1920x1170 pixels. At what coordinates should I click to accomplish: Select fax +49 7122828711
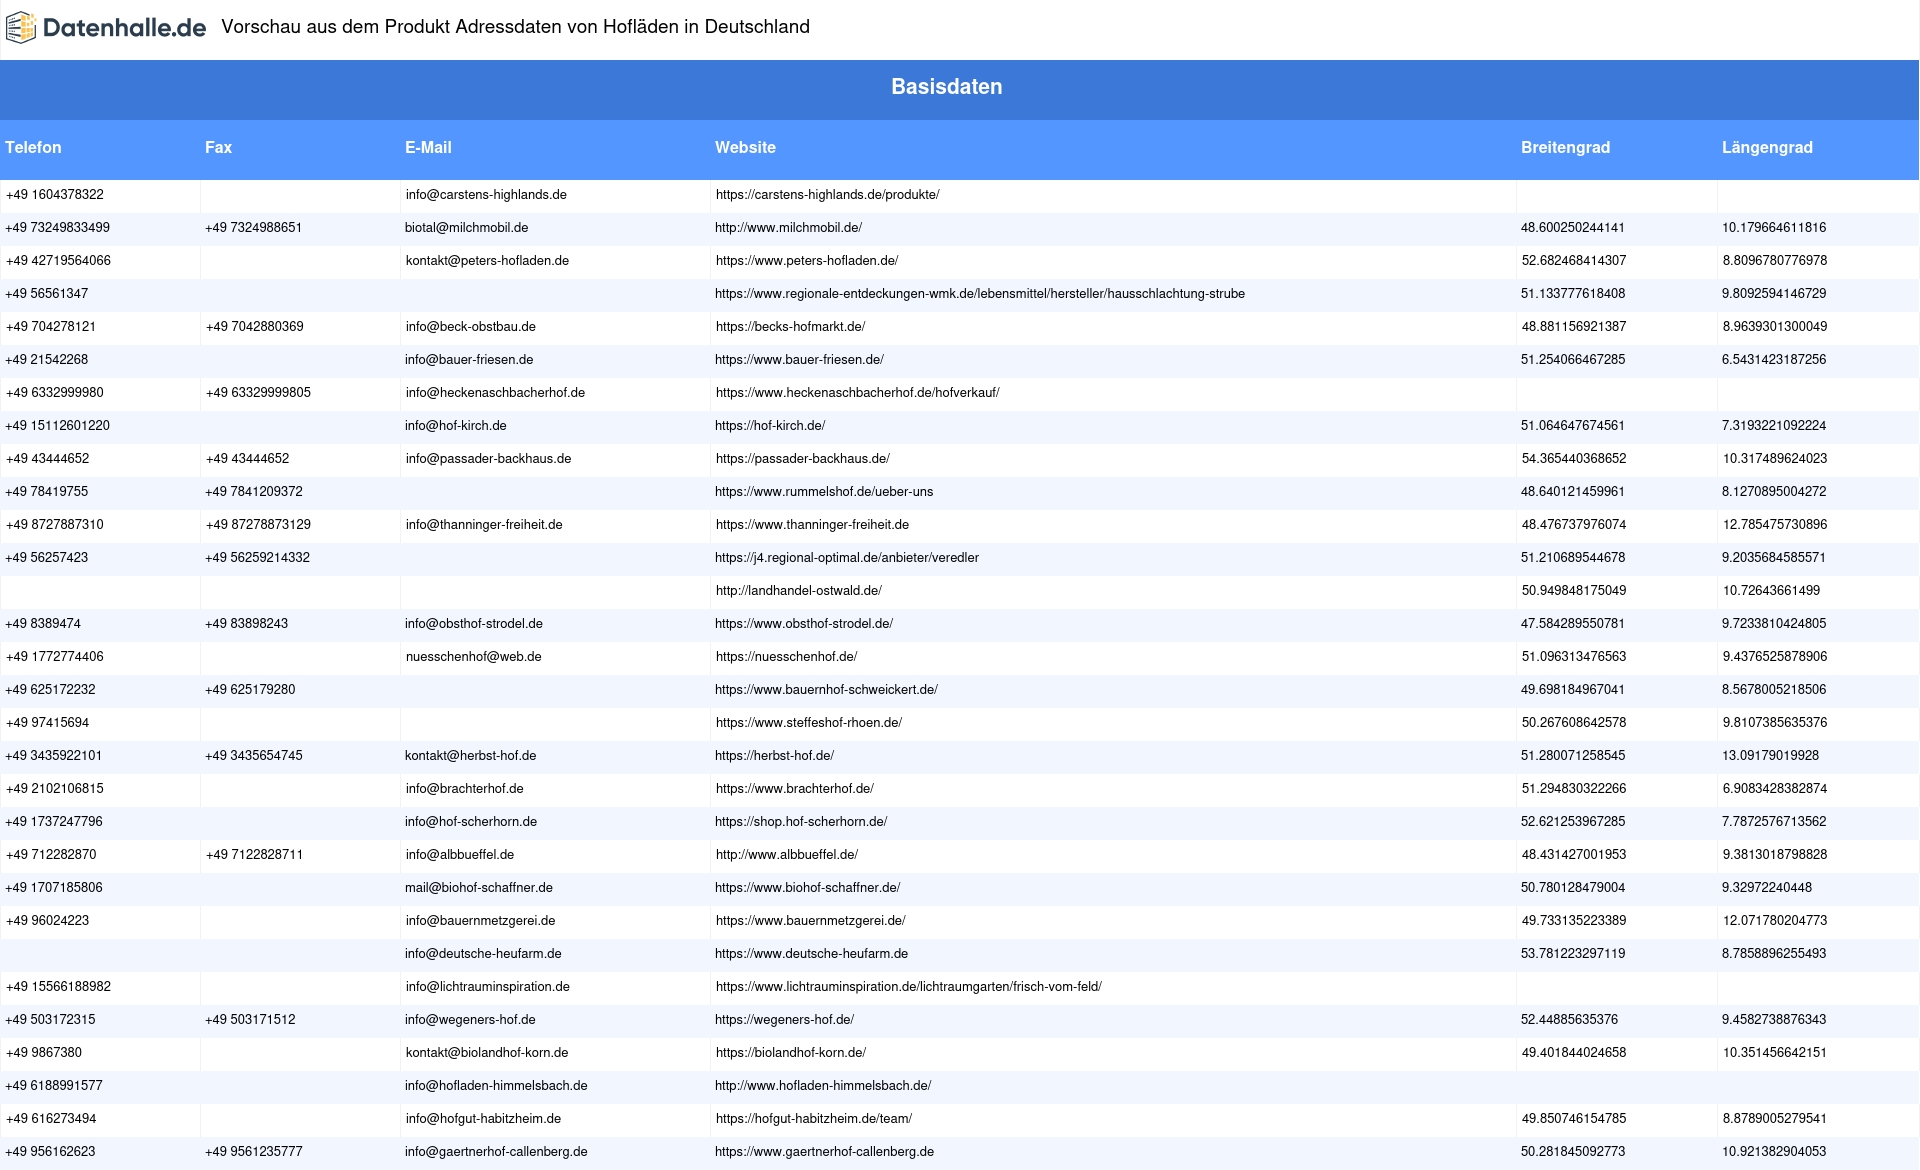(x=254, y=855)
